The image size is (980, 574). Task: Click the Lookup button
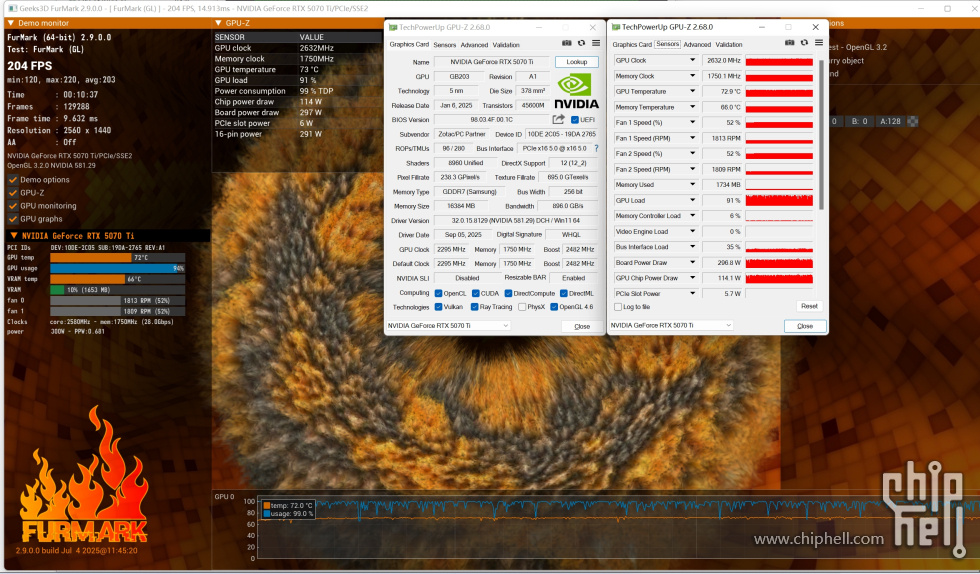577,62
